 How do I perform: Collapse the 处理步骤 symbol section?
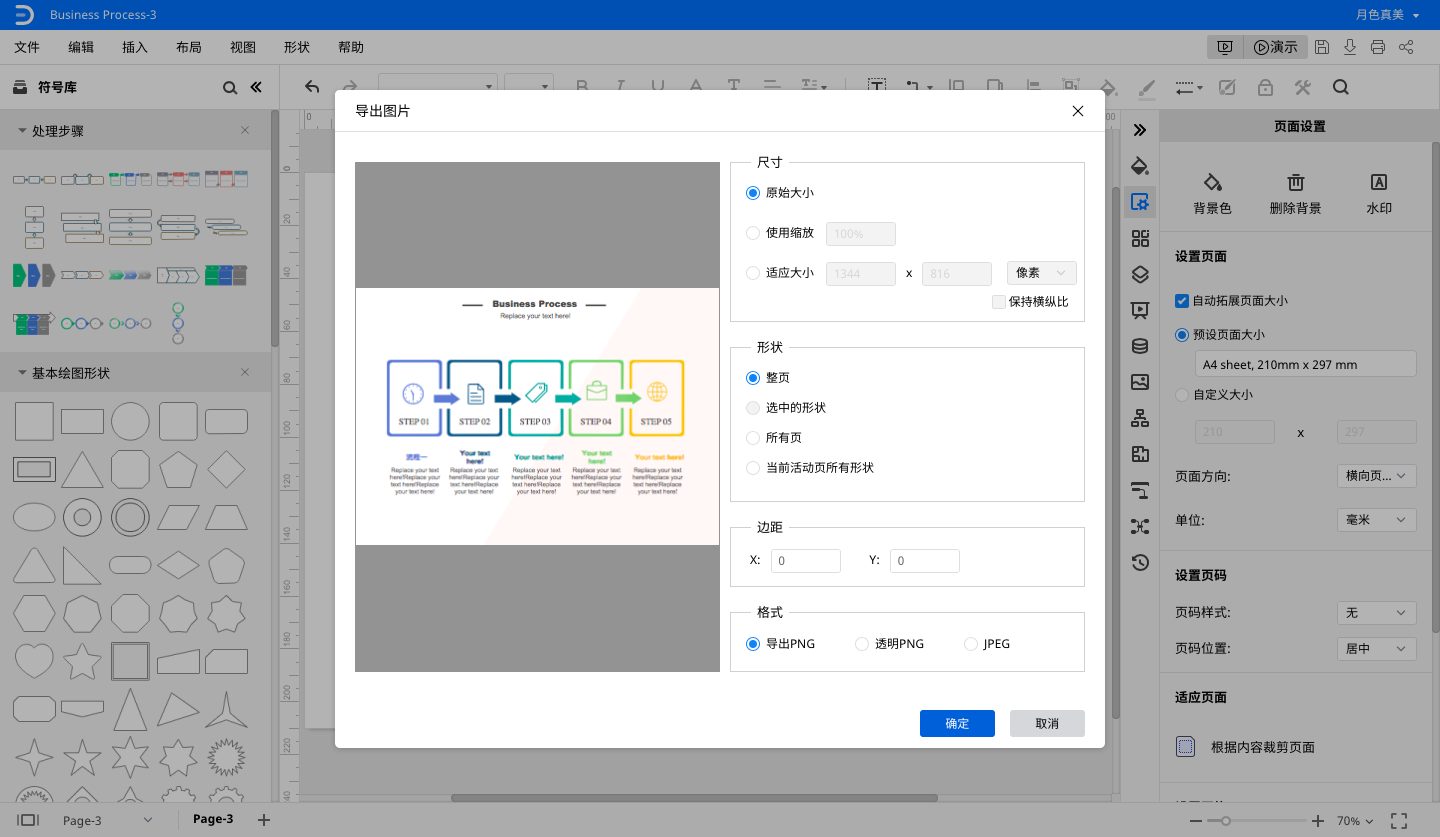pos(22,131)
